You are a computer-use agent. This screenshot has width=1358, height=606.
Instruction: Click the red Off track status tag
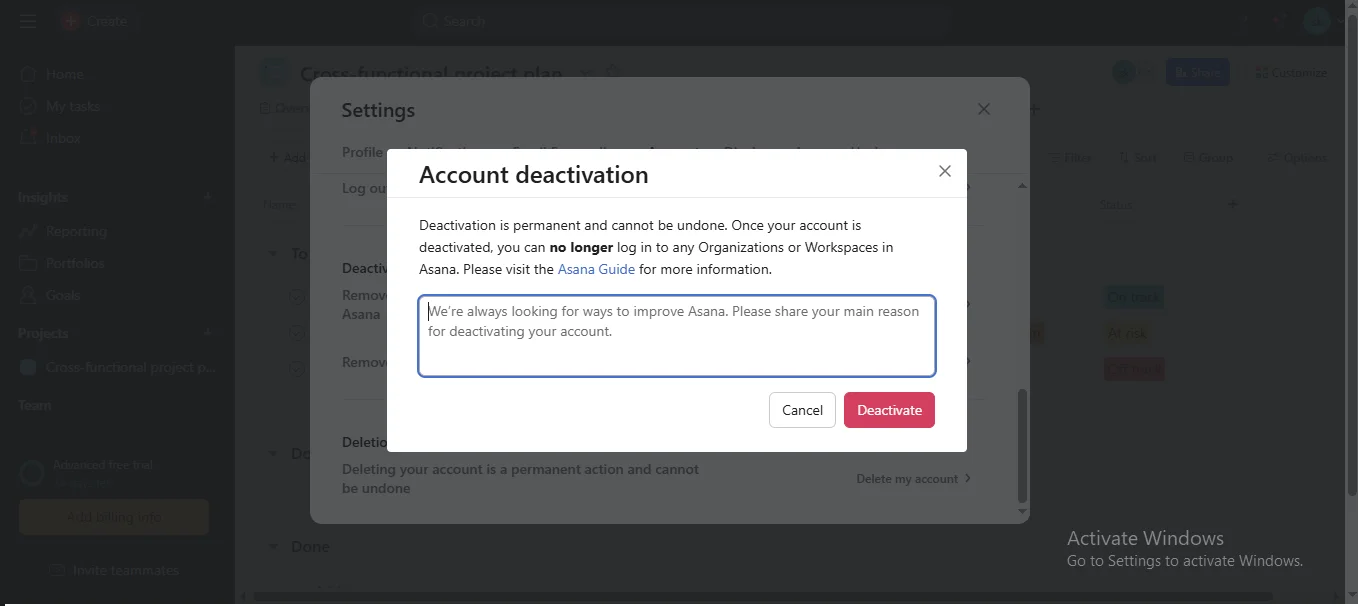[x=1134, y=369]
